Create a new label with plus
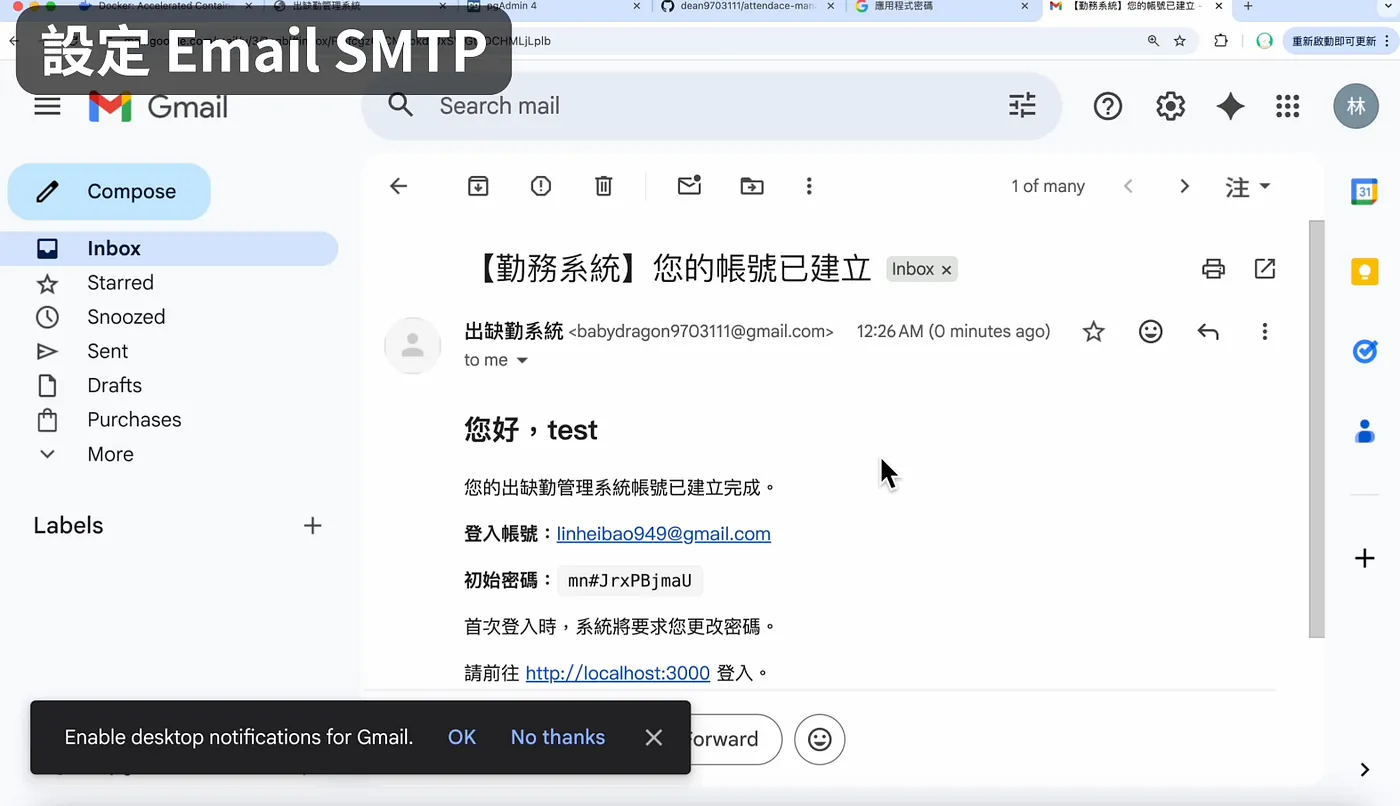The height and width of the screenshot is (806, 1400). [x=313, y=525]
